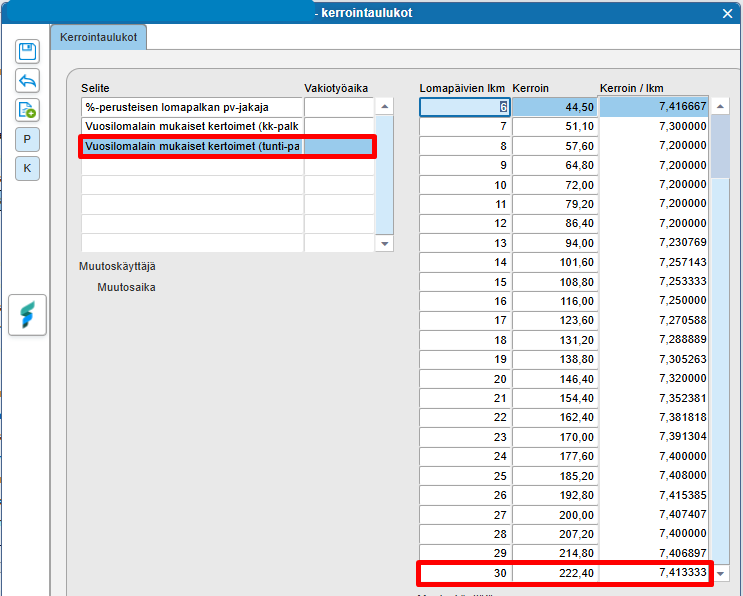Image resolution: width=743 pixels, height=596 pixels.
Task: Select Vuosilomalain mukaiset kertoimet (kk-palk row
Action: click(x=191, y=127)
